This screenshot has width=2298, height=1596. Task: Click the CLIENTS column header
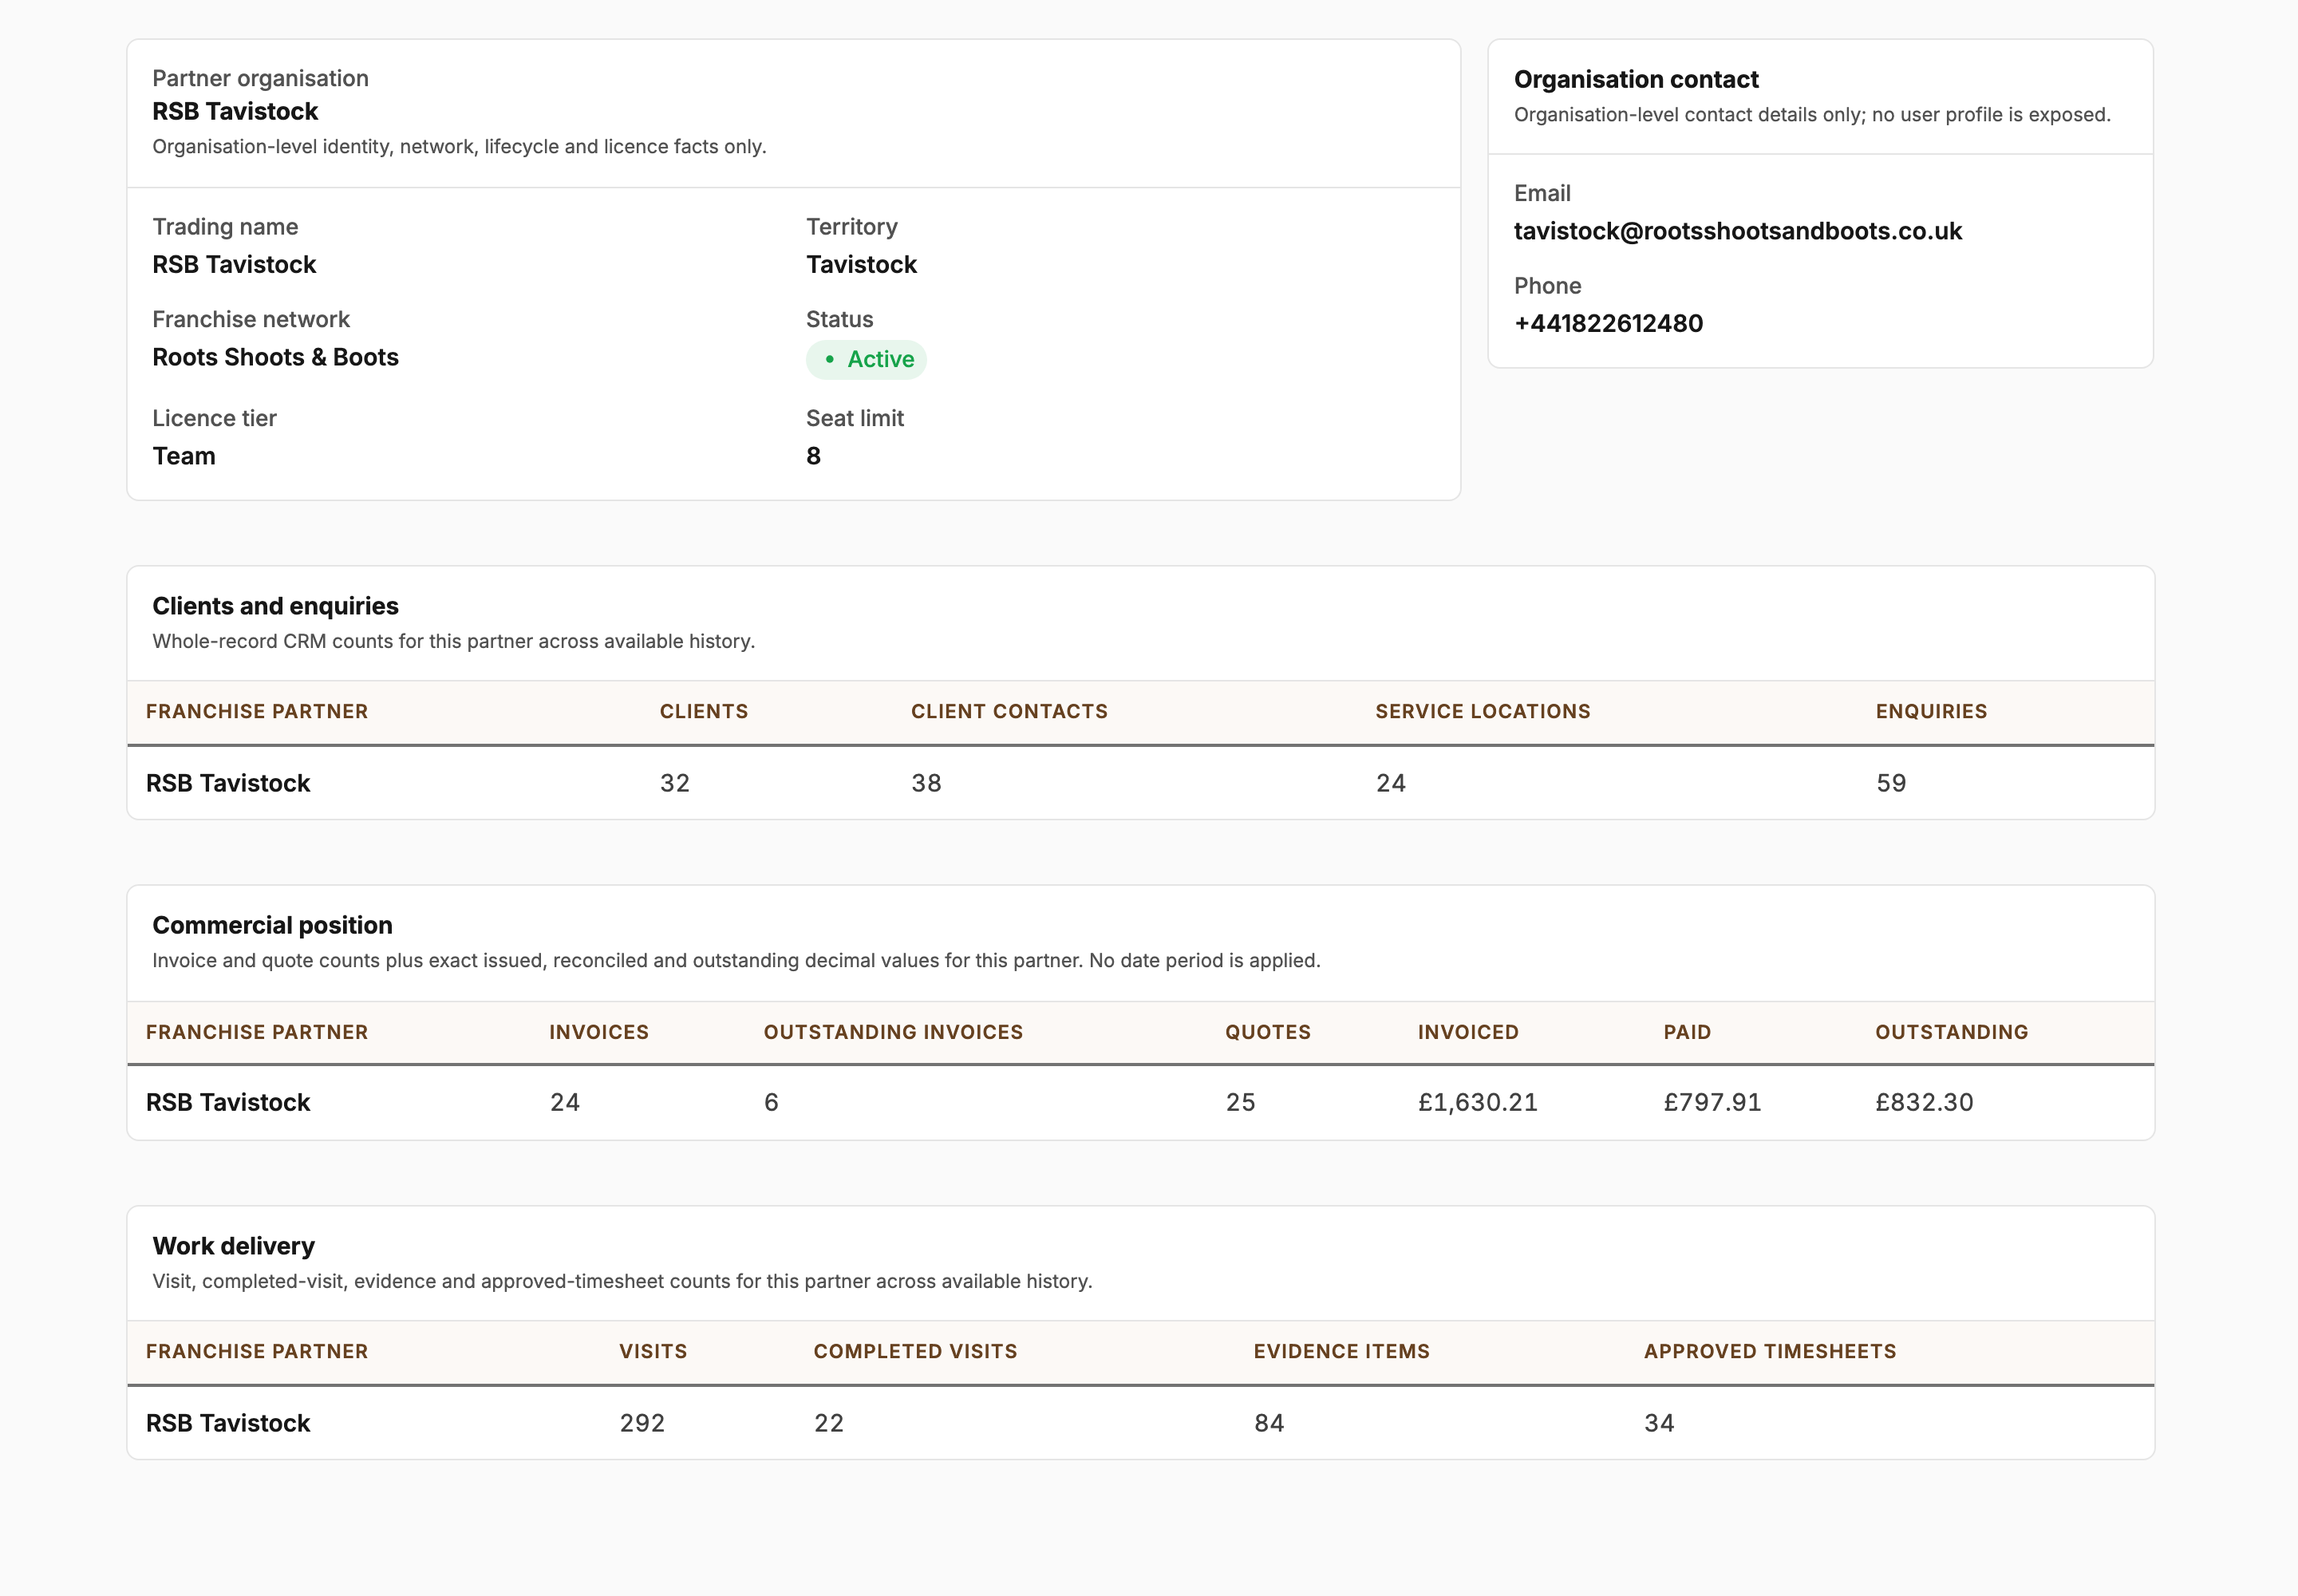pyautogui.click(x=704, y=711)
